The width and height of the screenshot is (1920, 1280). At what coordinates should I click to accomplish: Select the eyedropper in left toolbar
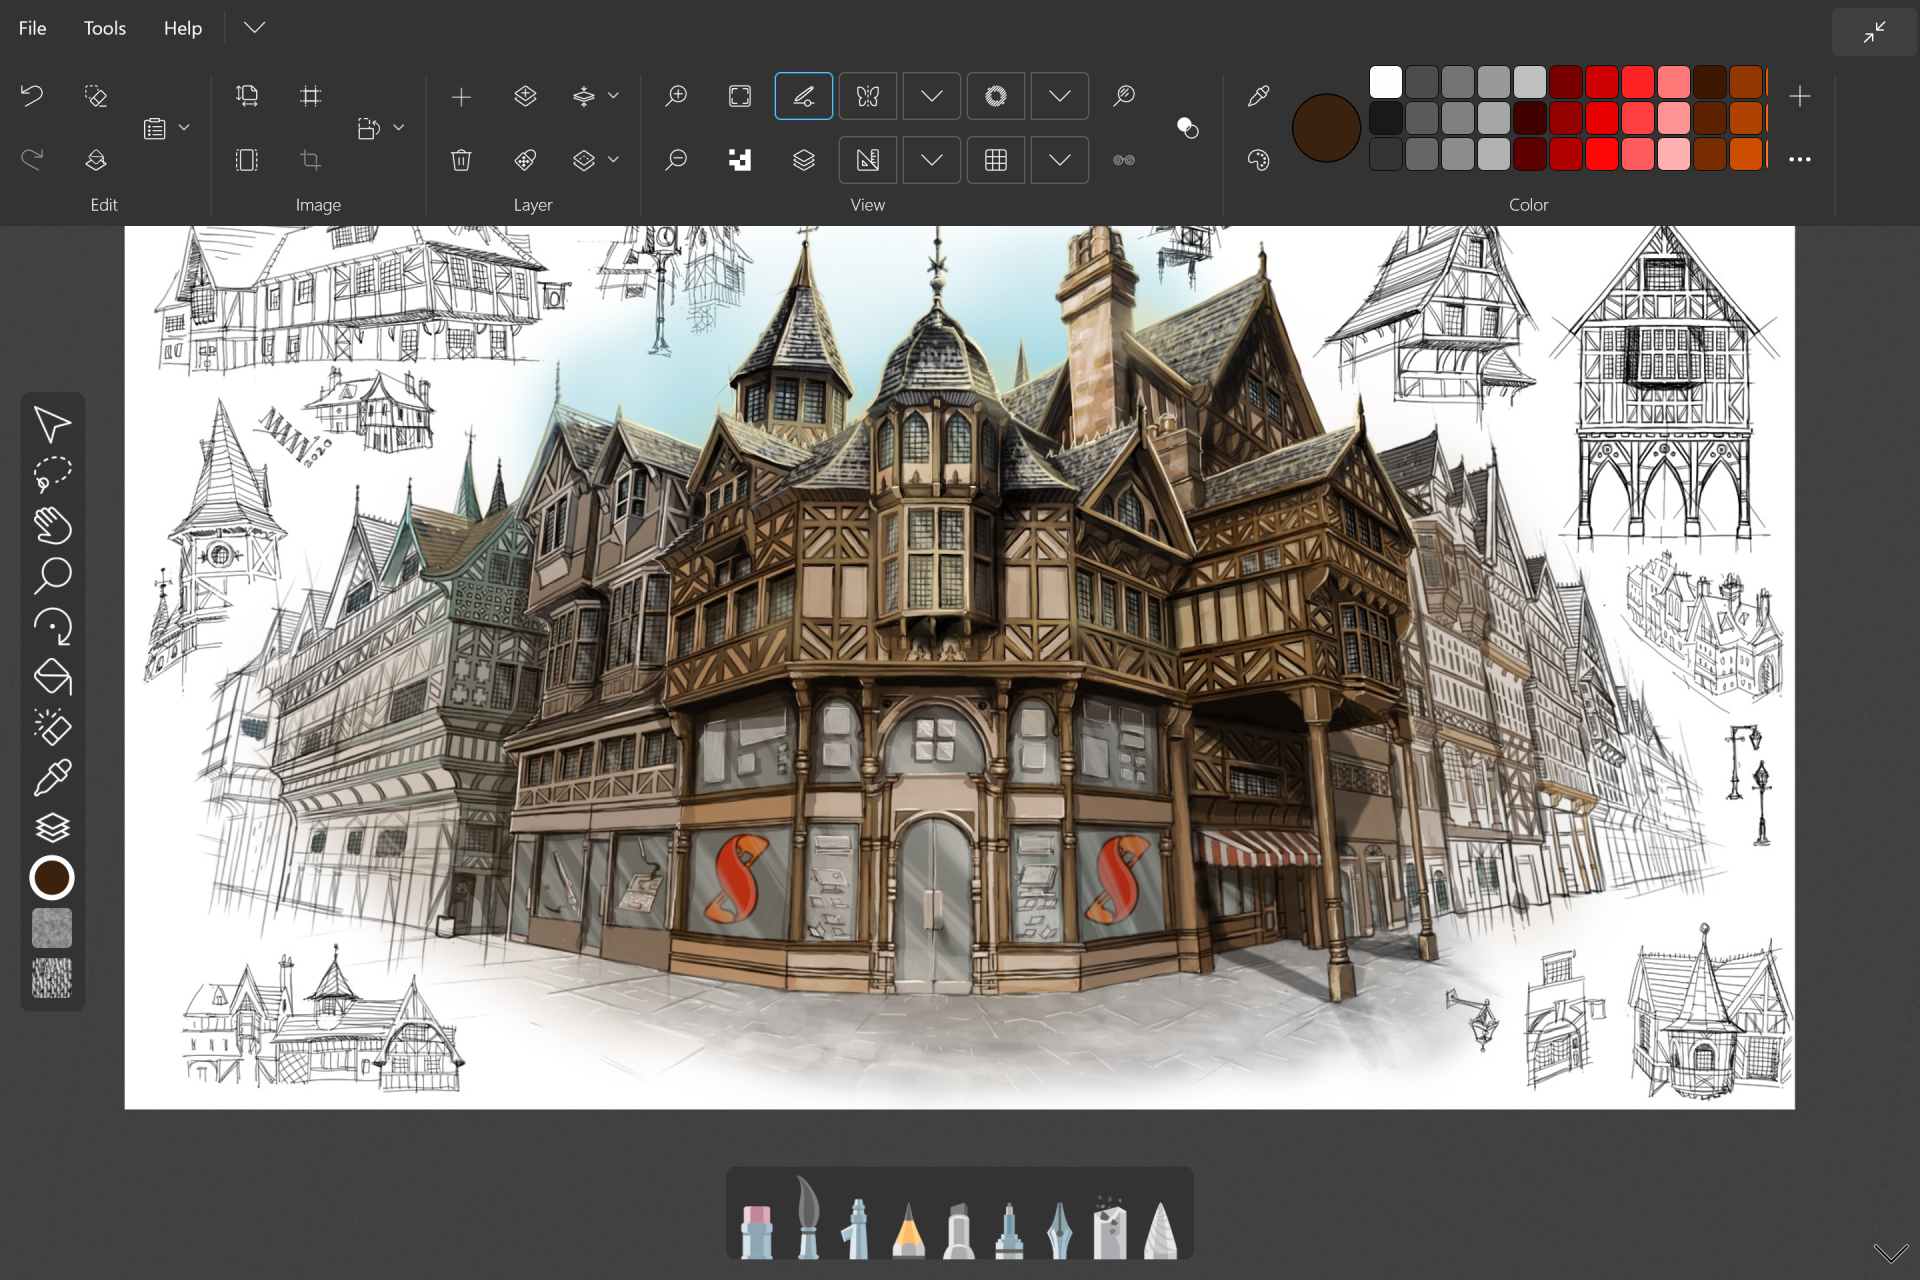pos(52,778)
